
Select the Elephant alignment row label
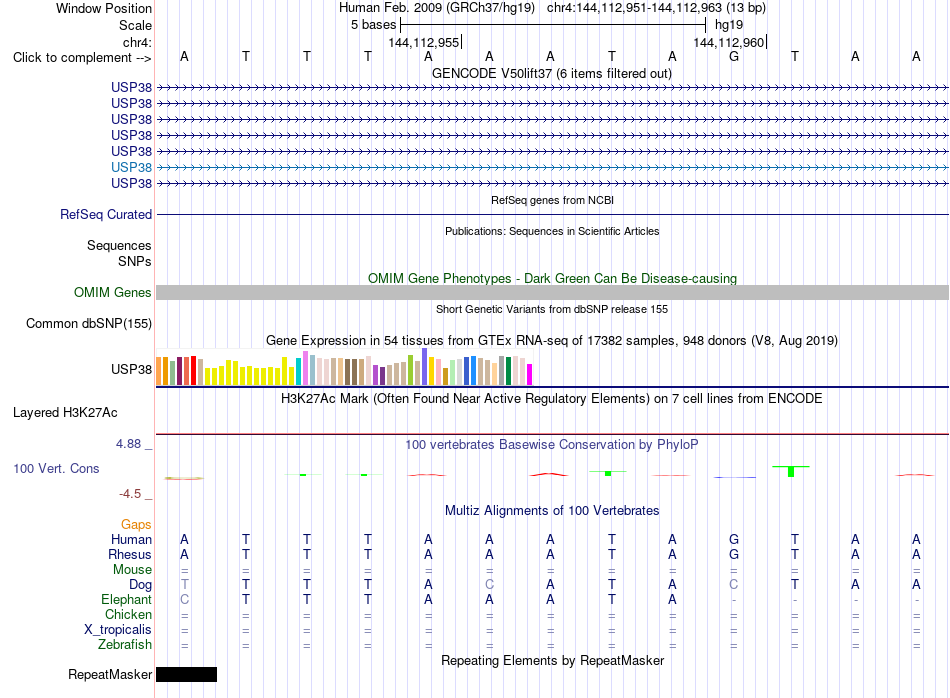click(x=126, y=599)
